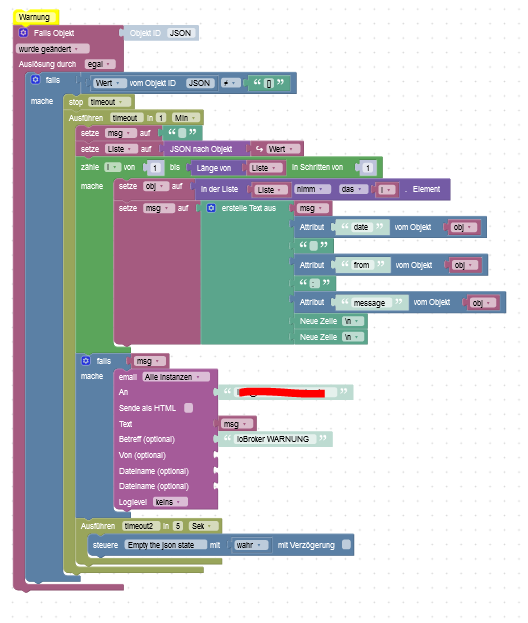The image size is (528, 623).
Task: Edit timeout name field in Ausführen block
Action: click(125, 118)
